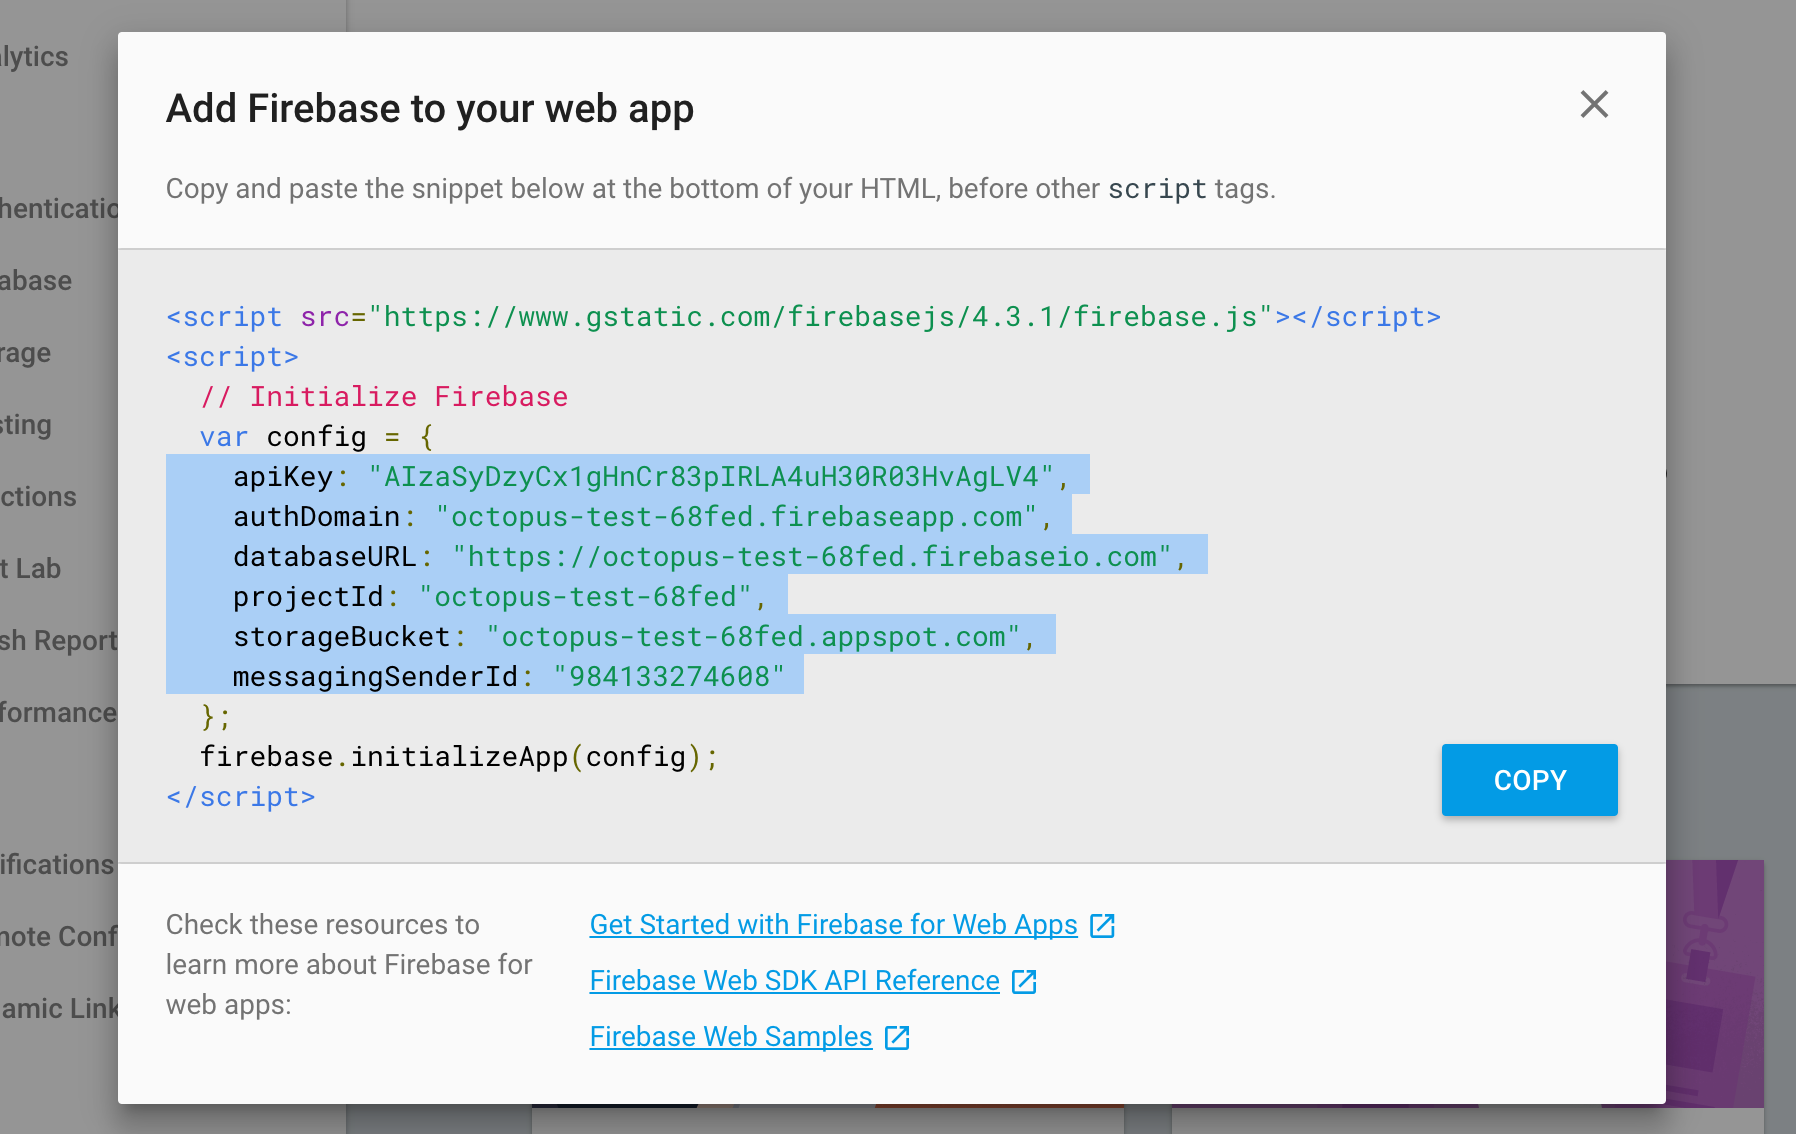This screenshot has height=1134, width=1796.
Task: Click the purple card thumbnail behind the dialog
Action: (x=1715, y=984)
